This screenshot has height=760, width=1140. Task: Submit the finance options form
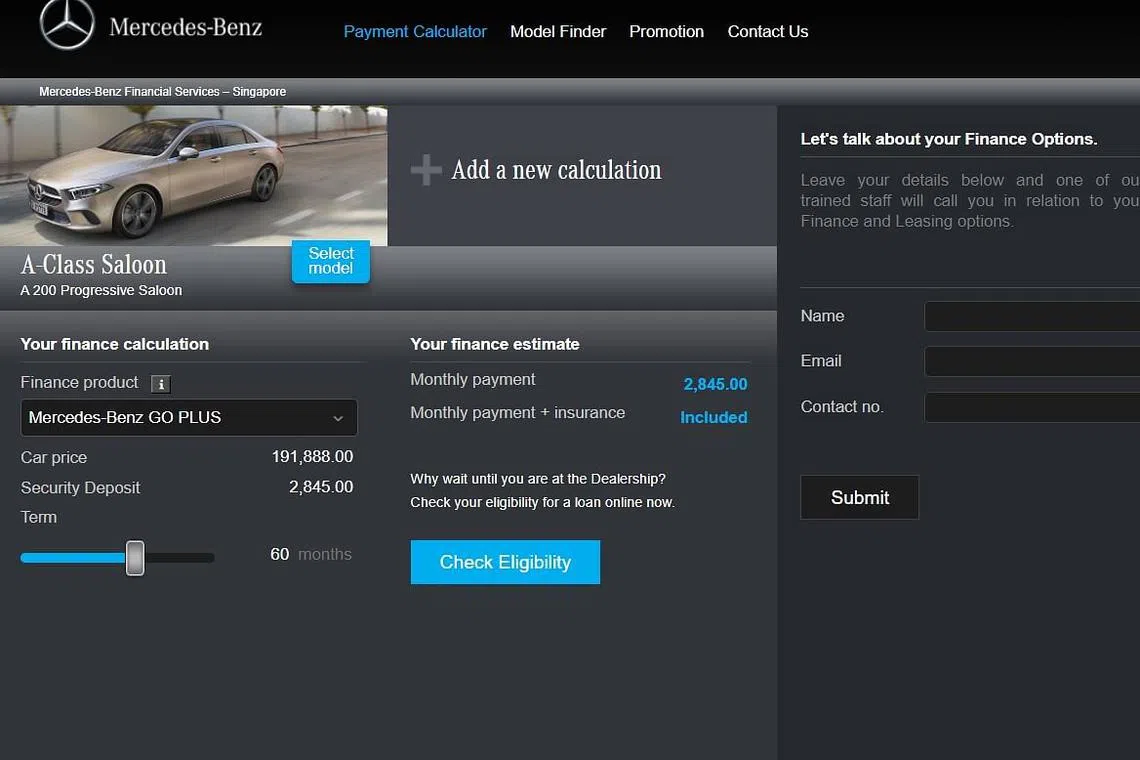(859, 498)
